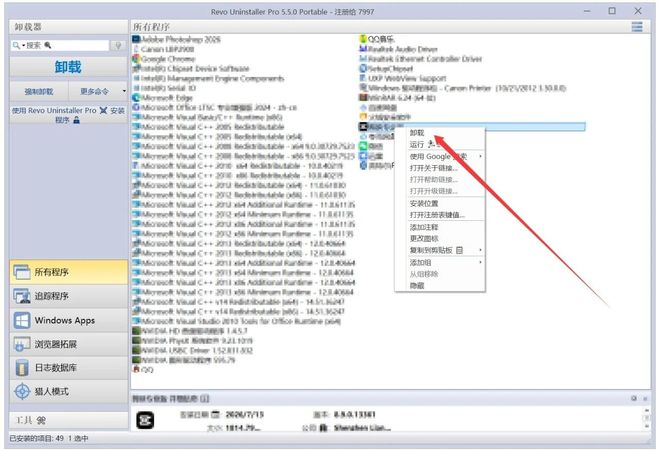Select NVIDIA USBC Driver entry
This screenshot has width=660, height=451.
click(x=193, y=350)
